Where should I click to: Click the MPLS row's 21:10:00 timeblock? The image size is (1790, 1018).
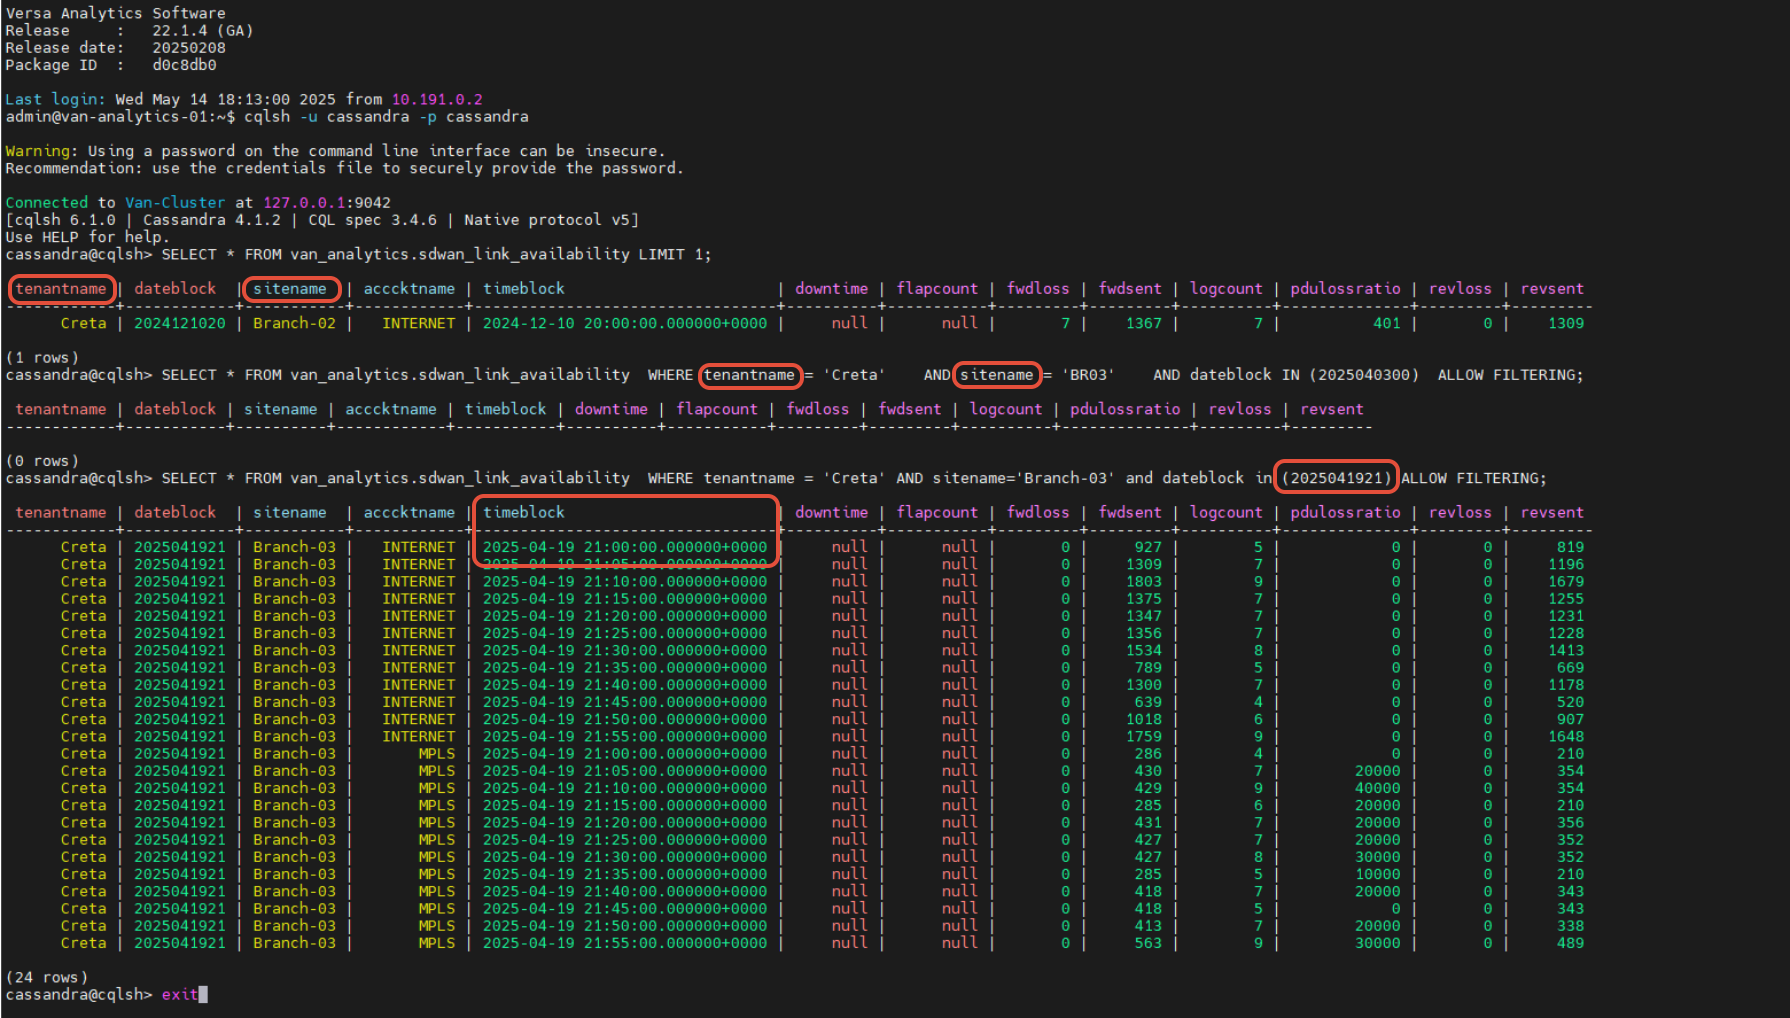tap(625, 788)
